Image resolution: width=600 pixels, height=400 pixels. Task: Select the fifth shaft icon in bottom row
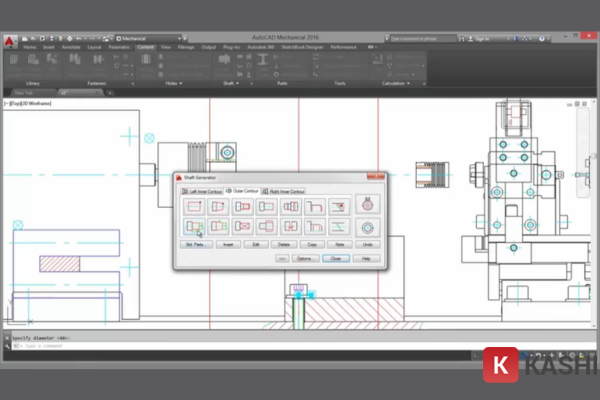point(290,226)
